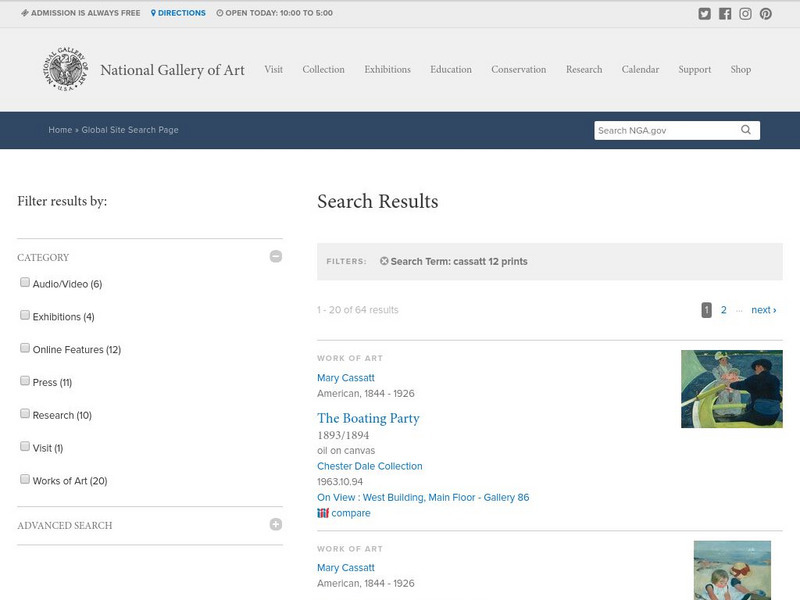
Task: Go to the Home breadcrumb
Action: pos(60,130)
